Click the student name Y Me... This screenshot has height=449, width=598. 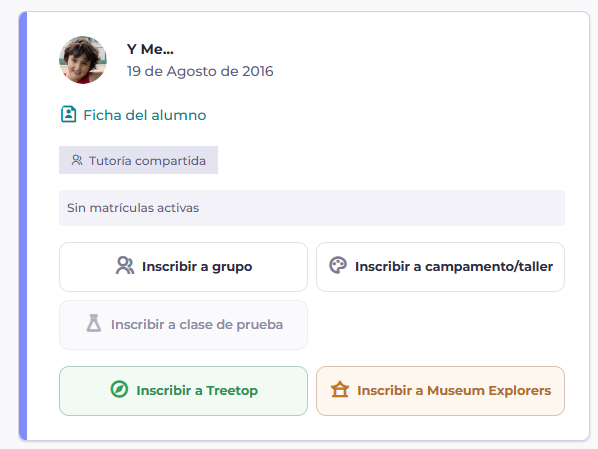150,49
